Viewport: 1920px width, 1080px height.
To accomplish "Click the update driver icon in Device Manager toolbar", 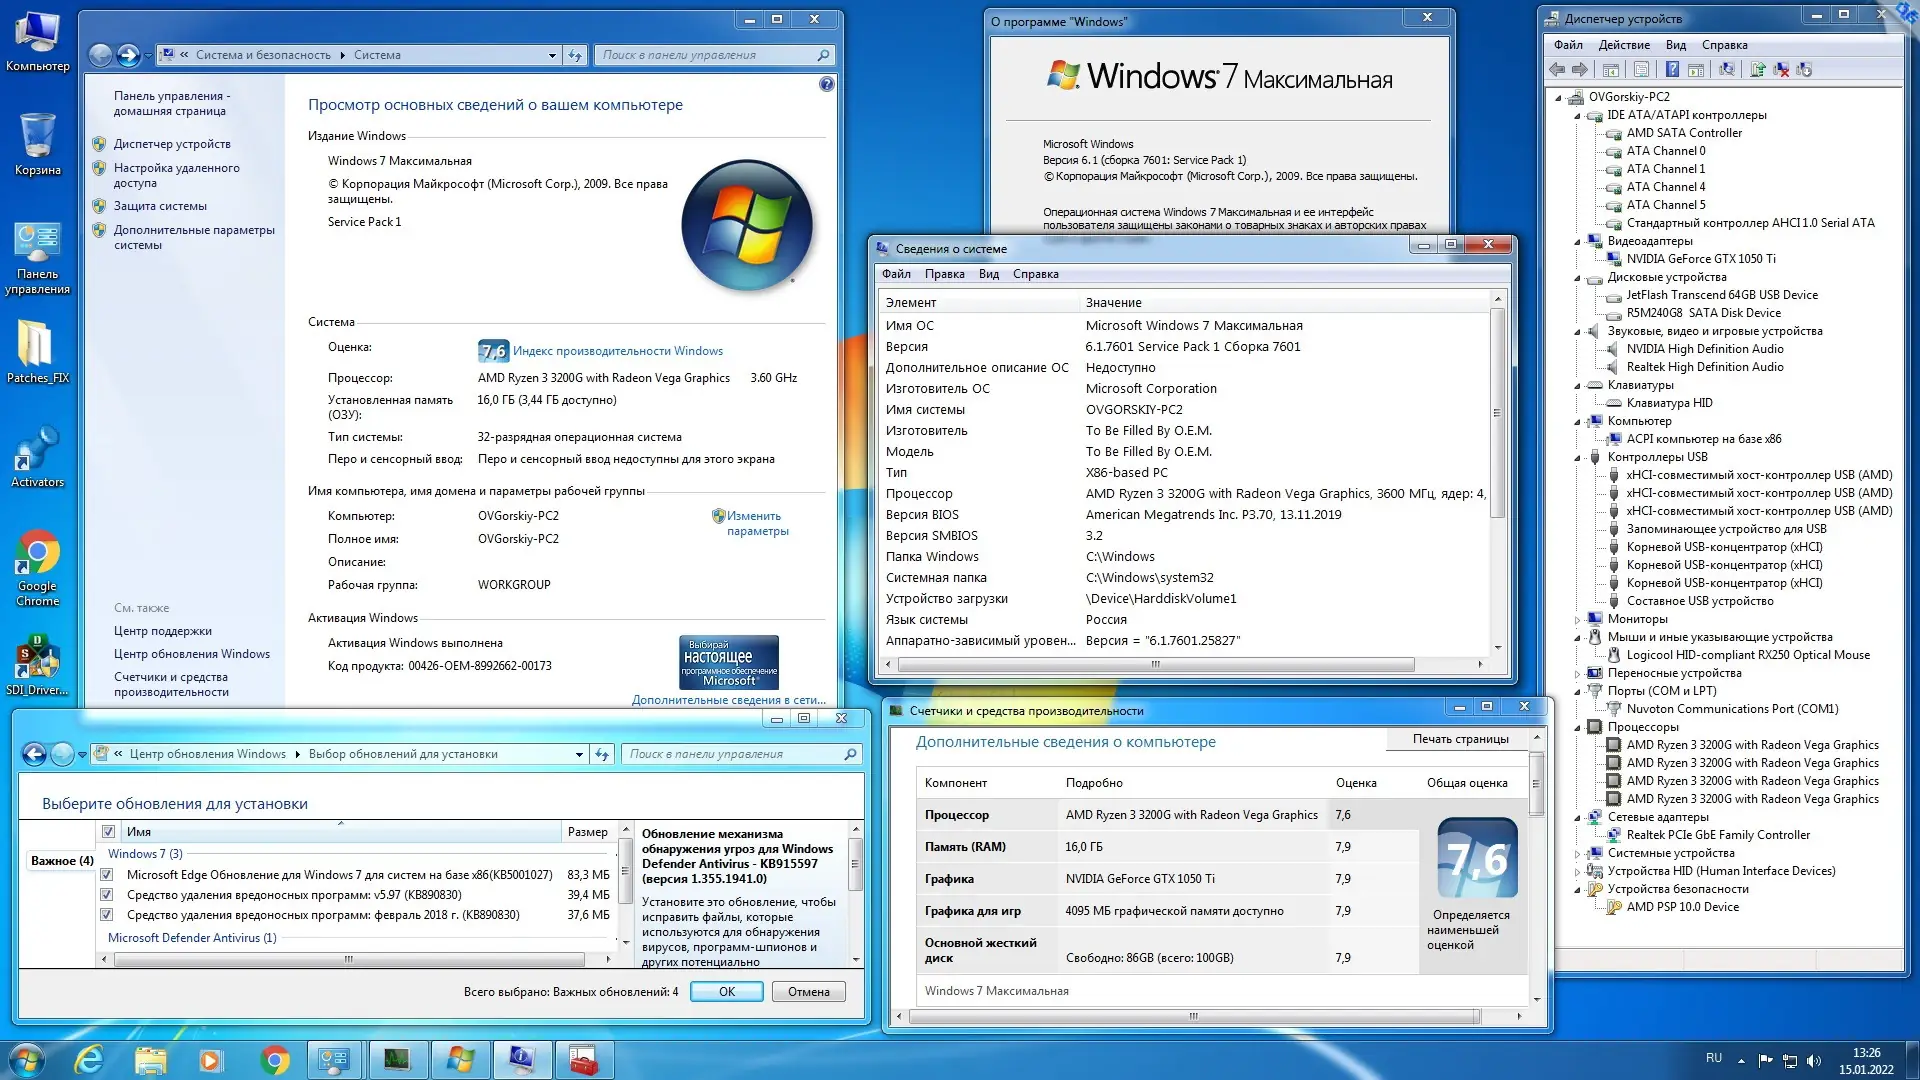I will [1758, 70].
